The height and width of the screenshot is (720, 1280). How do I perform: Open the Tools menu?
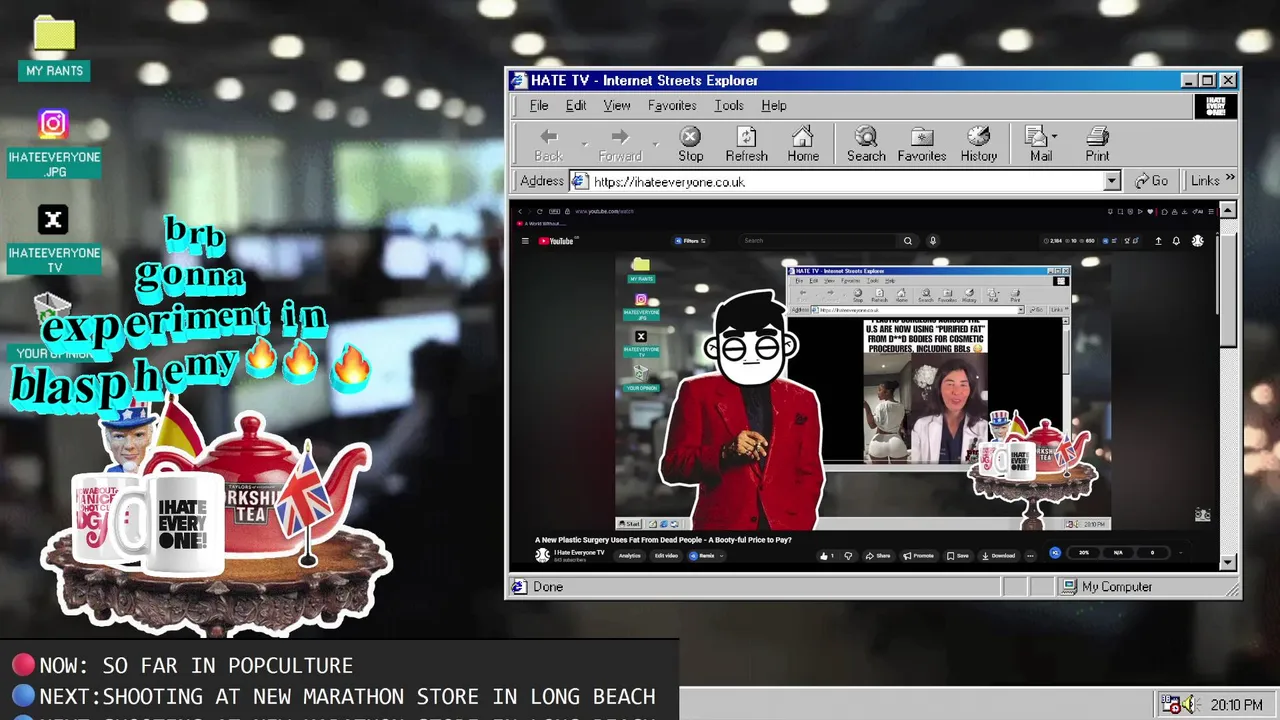click(x=729, y=106)
